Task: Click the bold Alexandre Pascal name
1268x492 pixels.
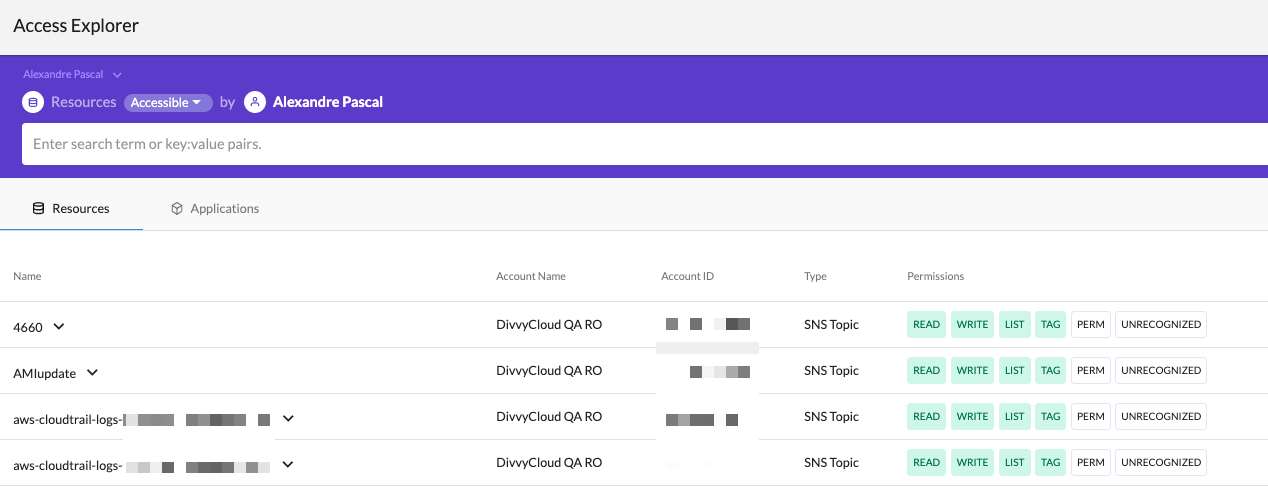Action: click(x=328, y=102)
